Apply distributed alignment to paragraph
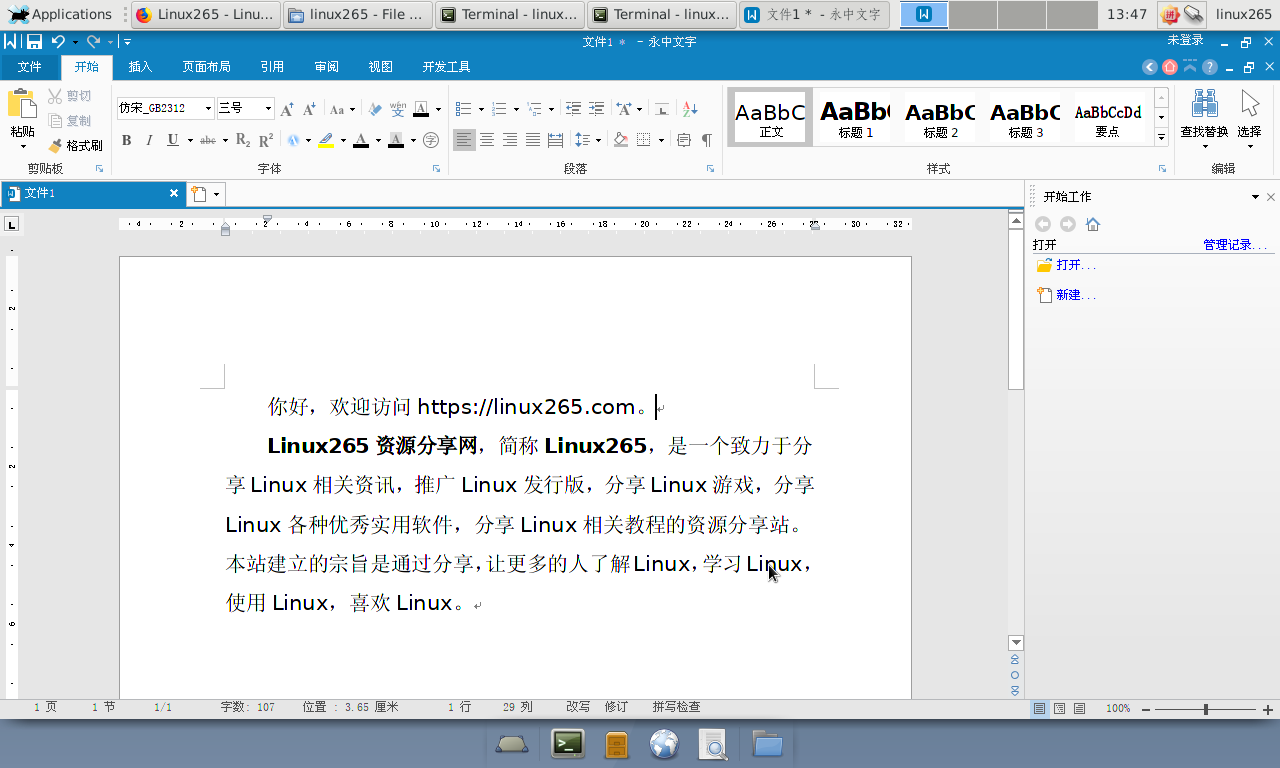 (x=556, y=140)
